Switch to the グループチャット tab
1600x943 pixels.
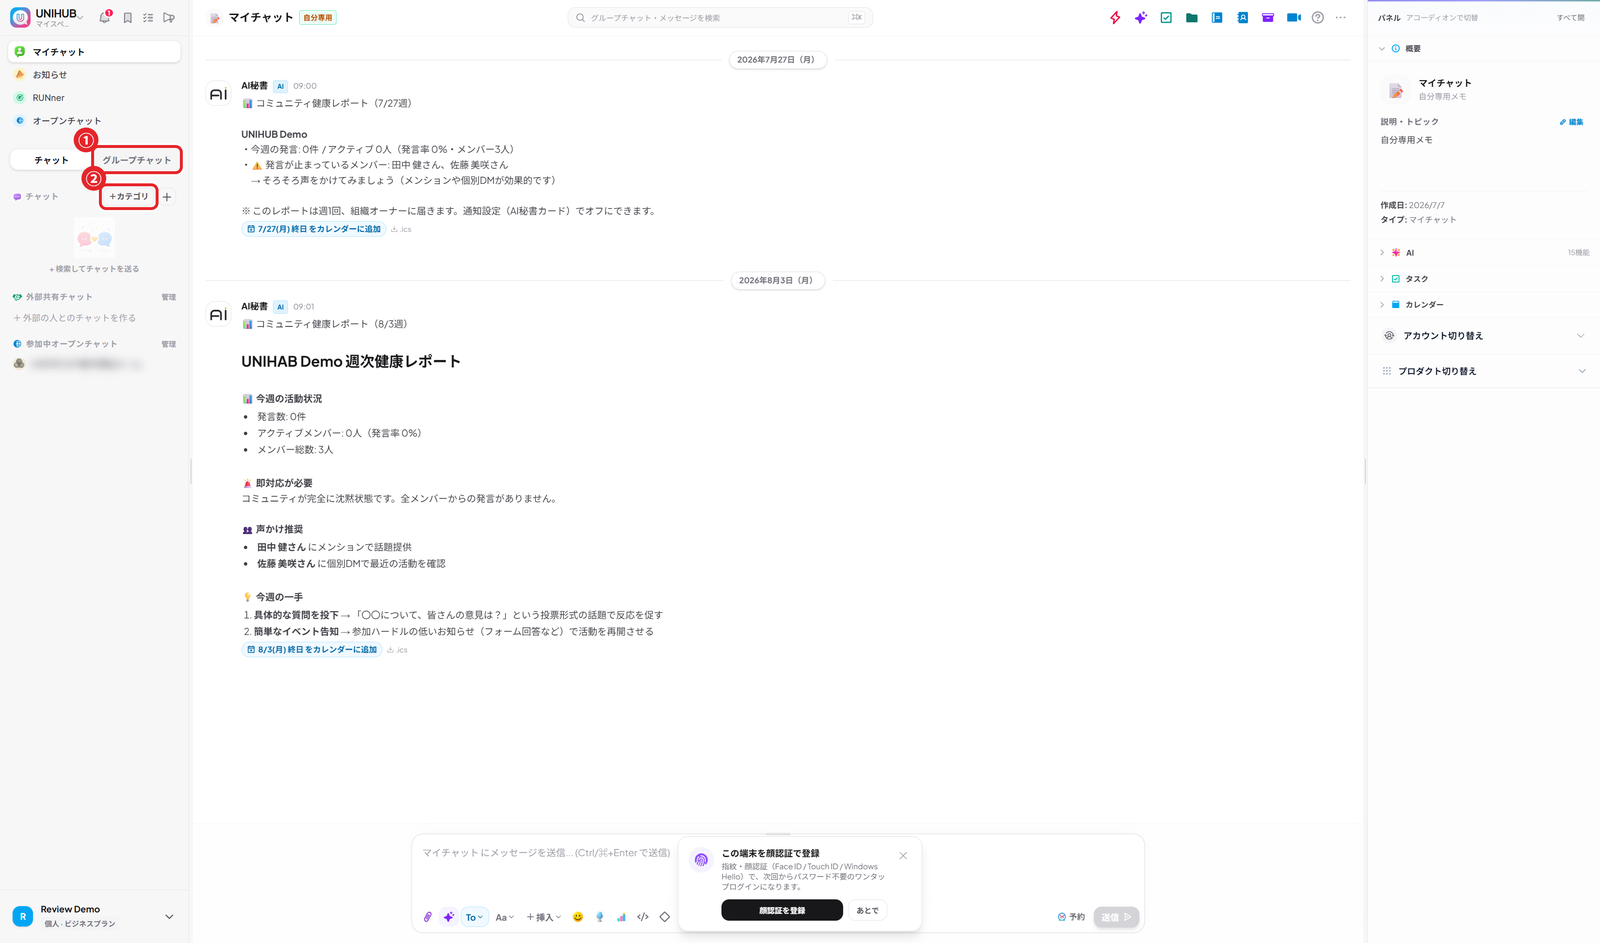click(x=137, y=160)
